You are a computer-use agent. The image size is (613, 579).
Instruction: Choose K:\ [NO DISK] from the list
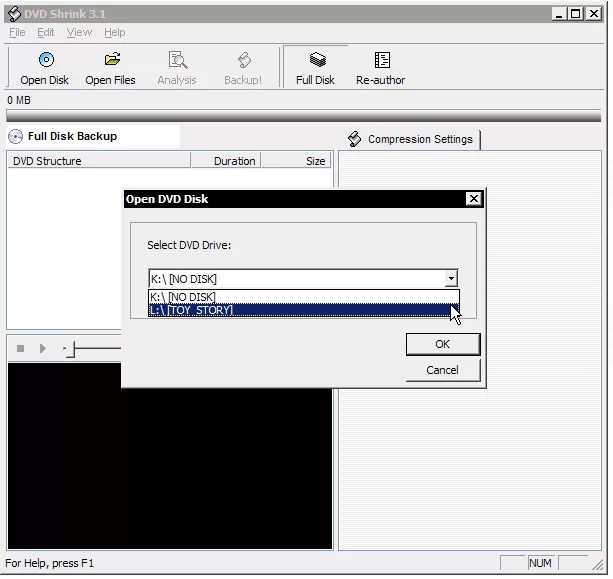pos(303,297)
